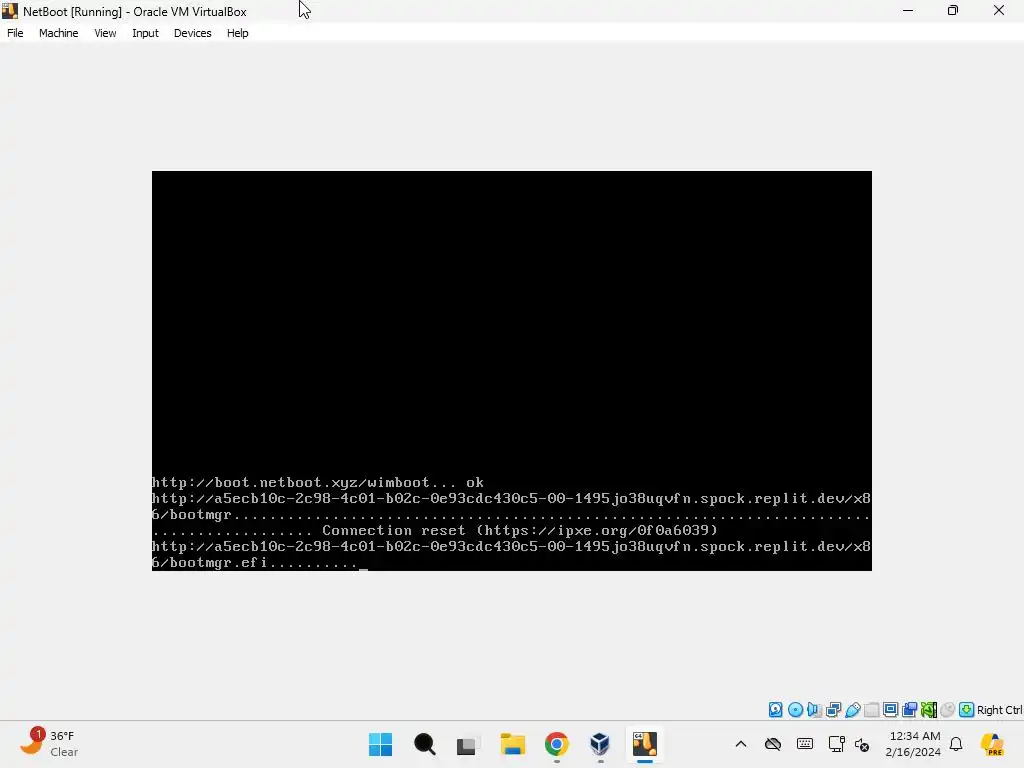The height and width of the screenshot is (768, 1024).
Task: Click the green CPU execution status icon
Action: [x=929, y=710]
